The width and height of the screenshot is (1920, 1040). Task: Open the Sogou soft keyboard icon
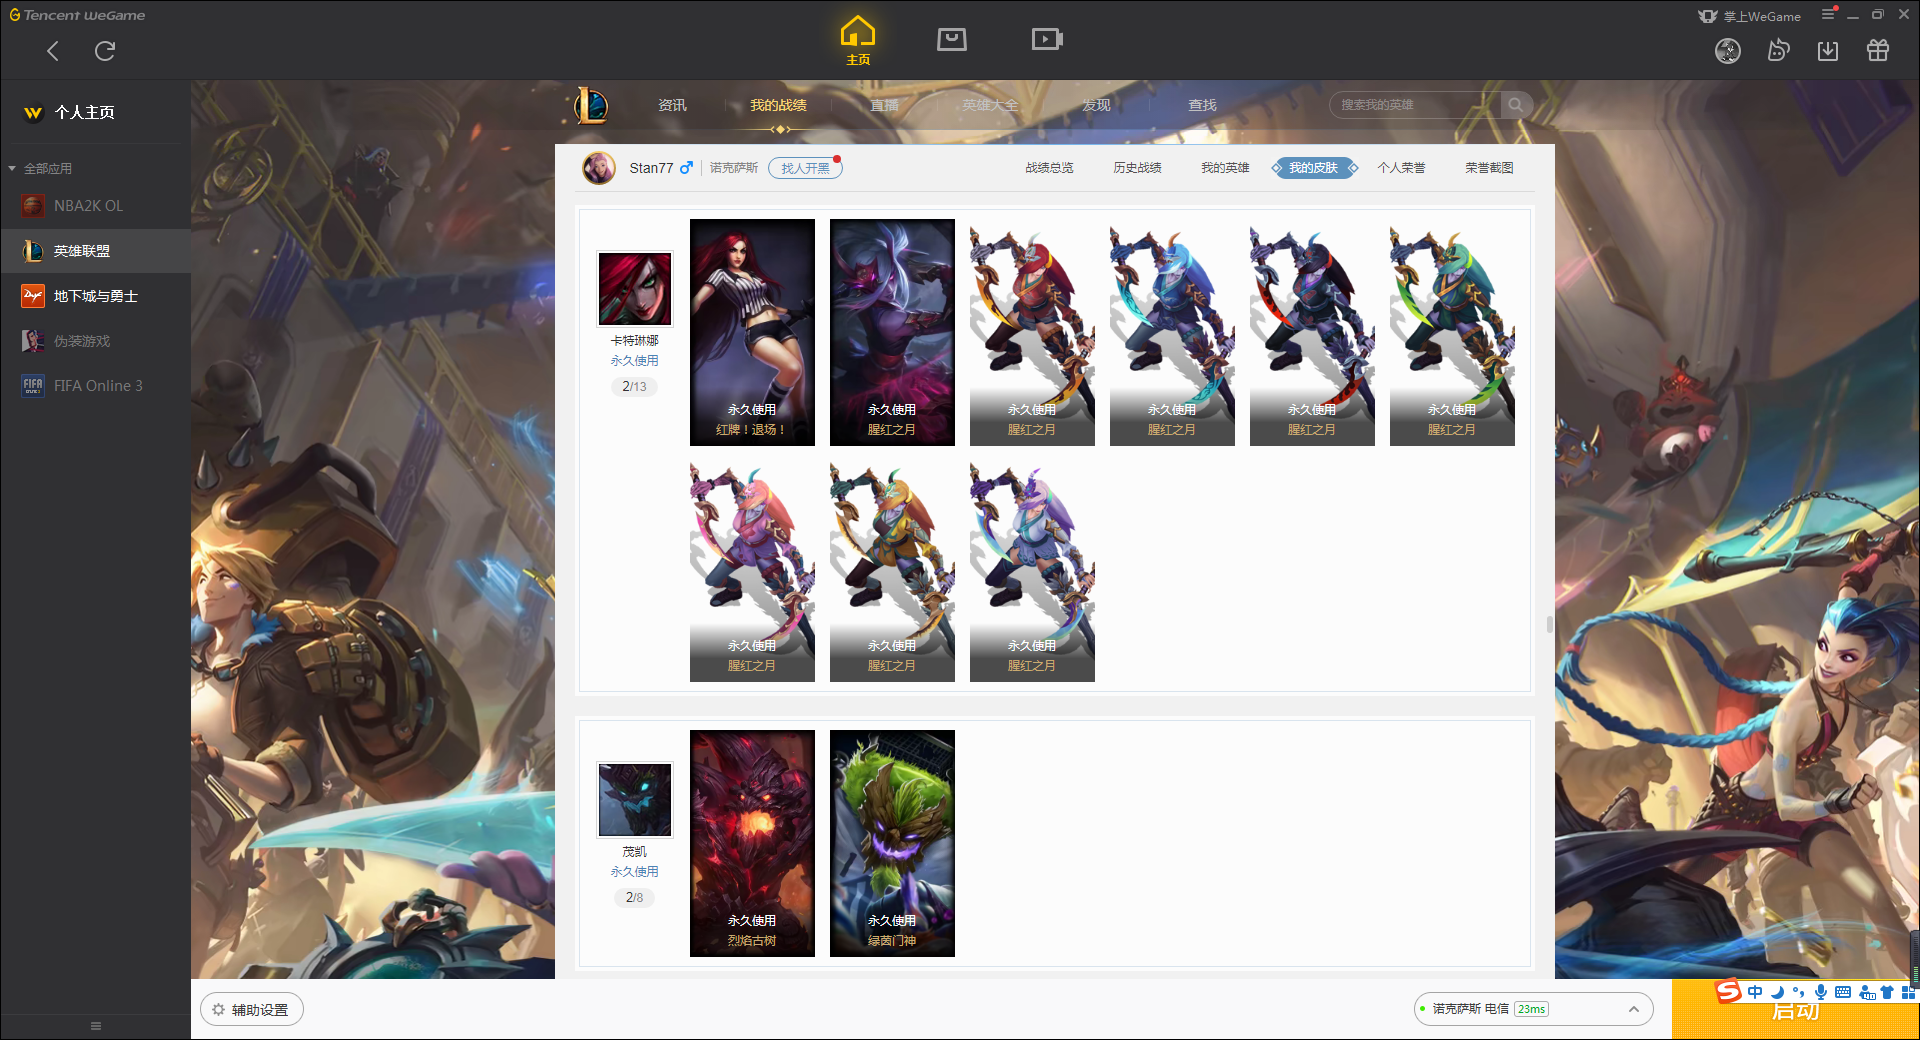(1842, 992)
